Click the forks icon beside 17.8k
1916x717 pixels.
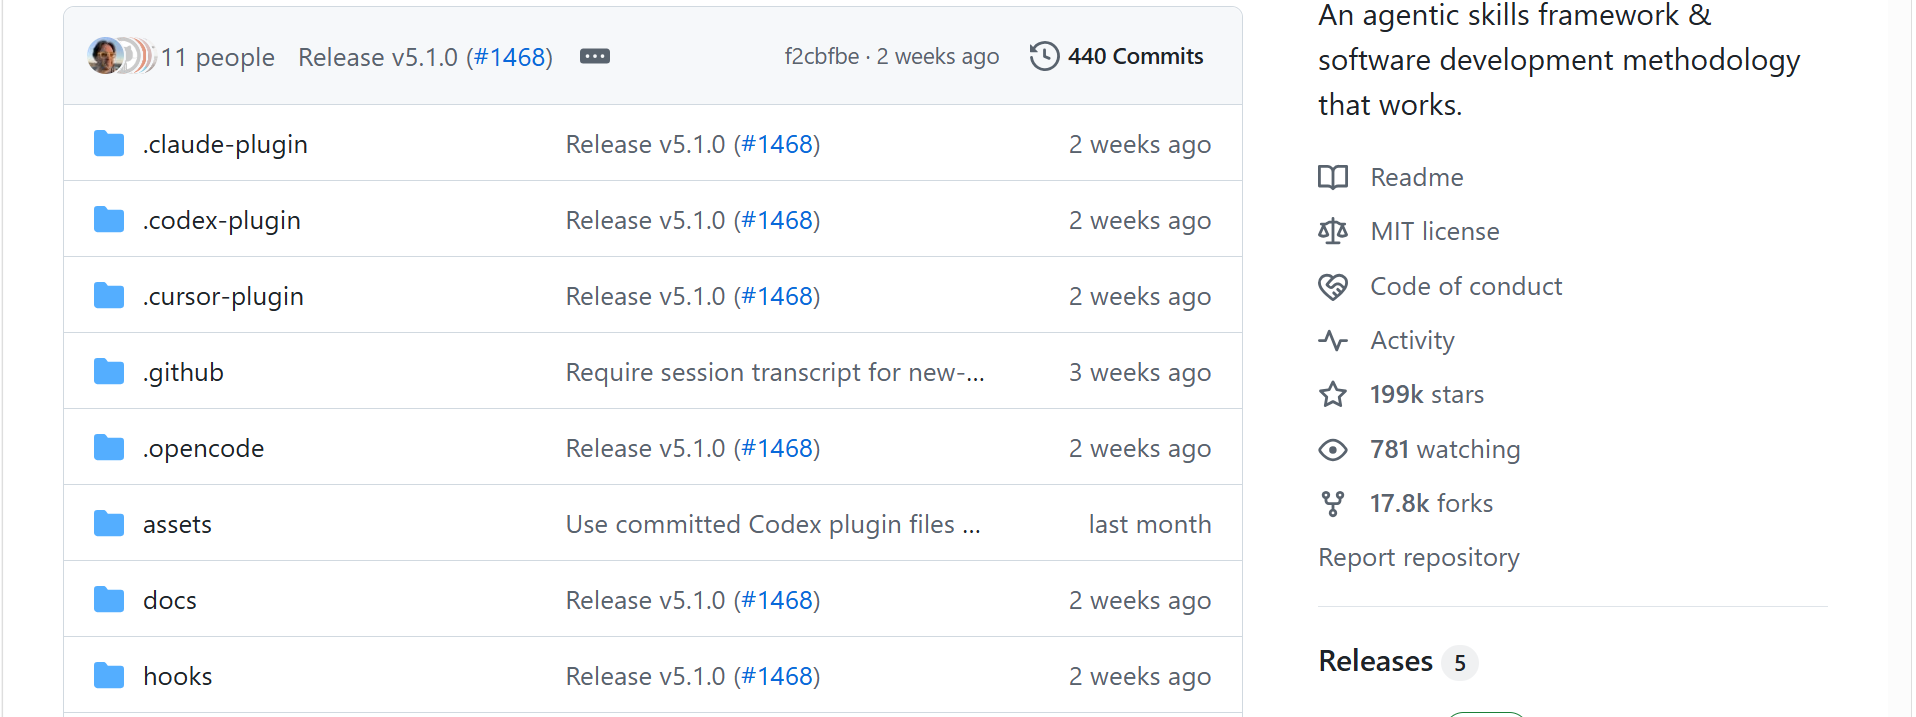[1333, 503]
